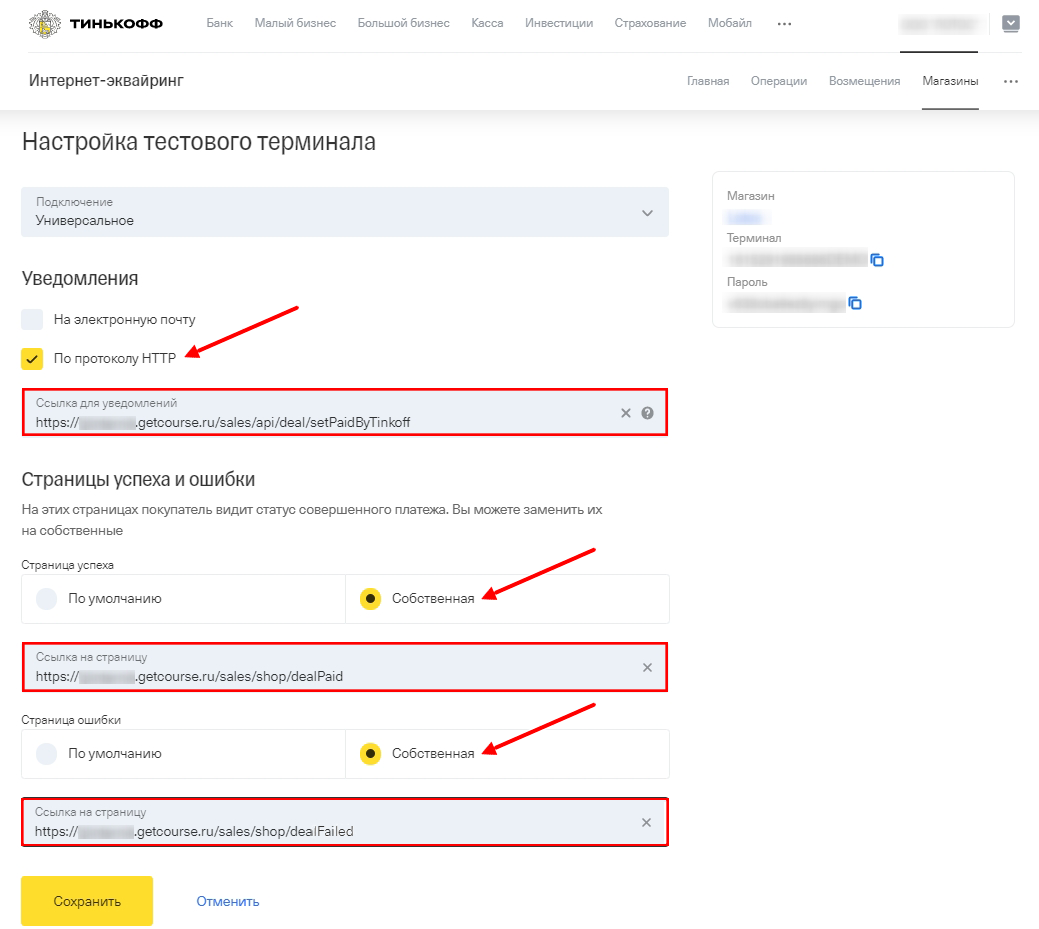Expand the 'Подключение' dropdown
Viewport: 1039px width, 929px height.
point(345,212)
